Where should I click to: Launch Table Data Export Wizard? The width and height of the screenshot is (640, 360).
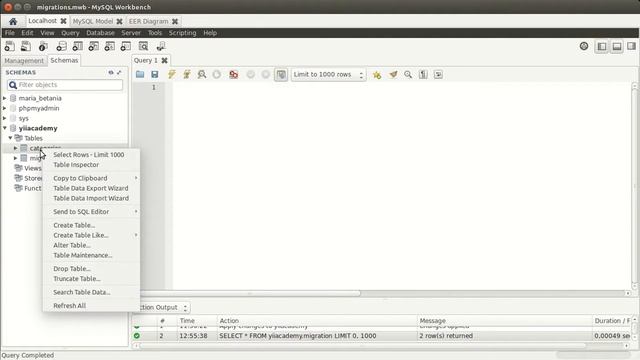(x=91, y=188)
